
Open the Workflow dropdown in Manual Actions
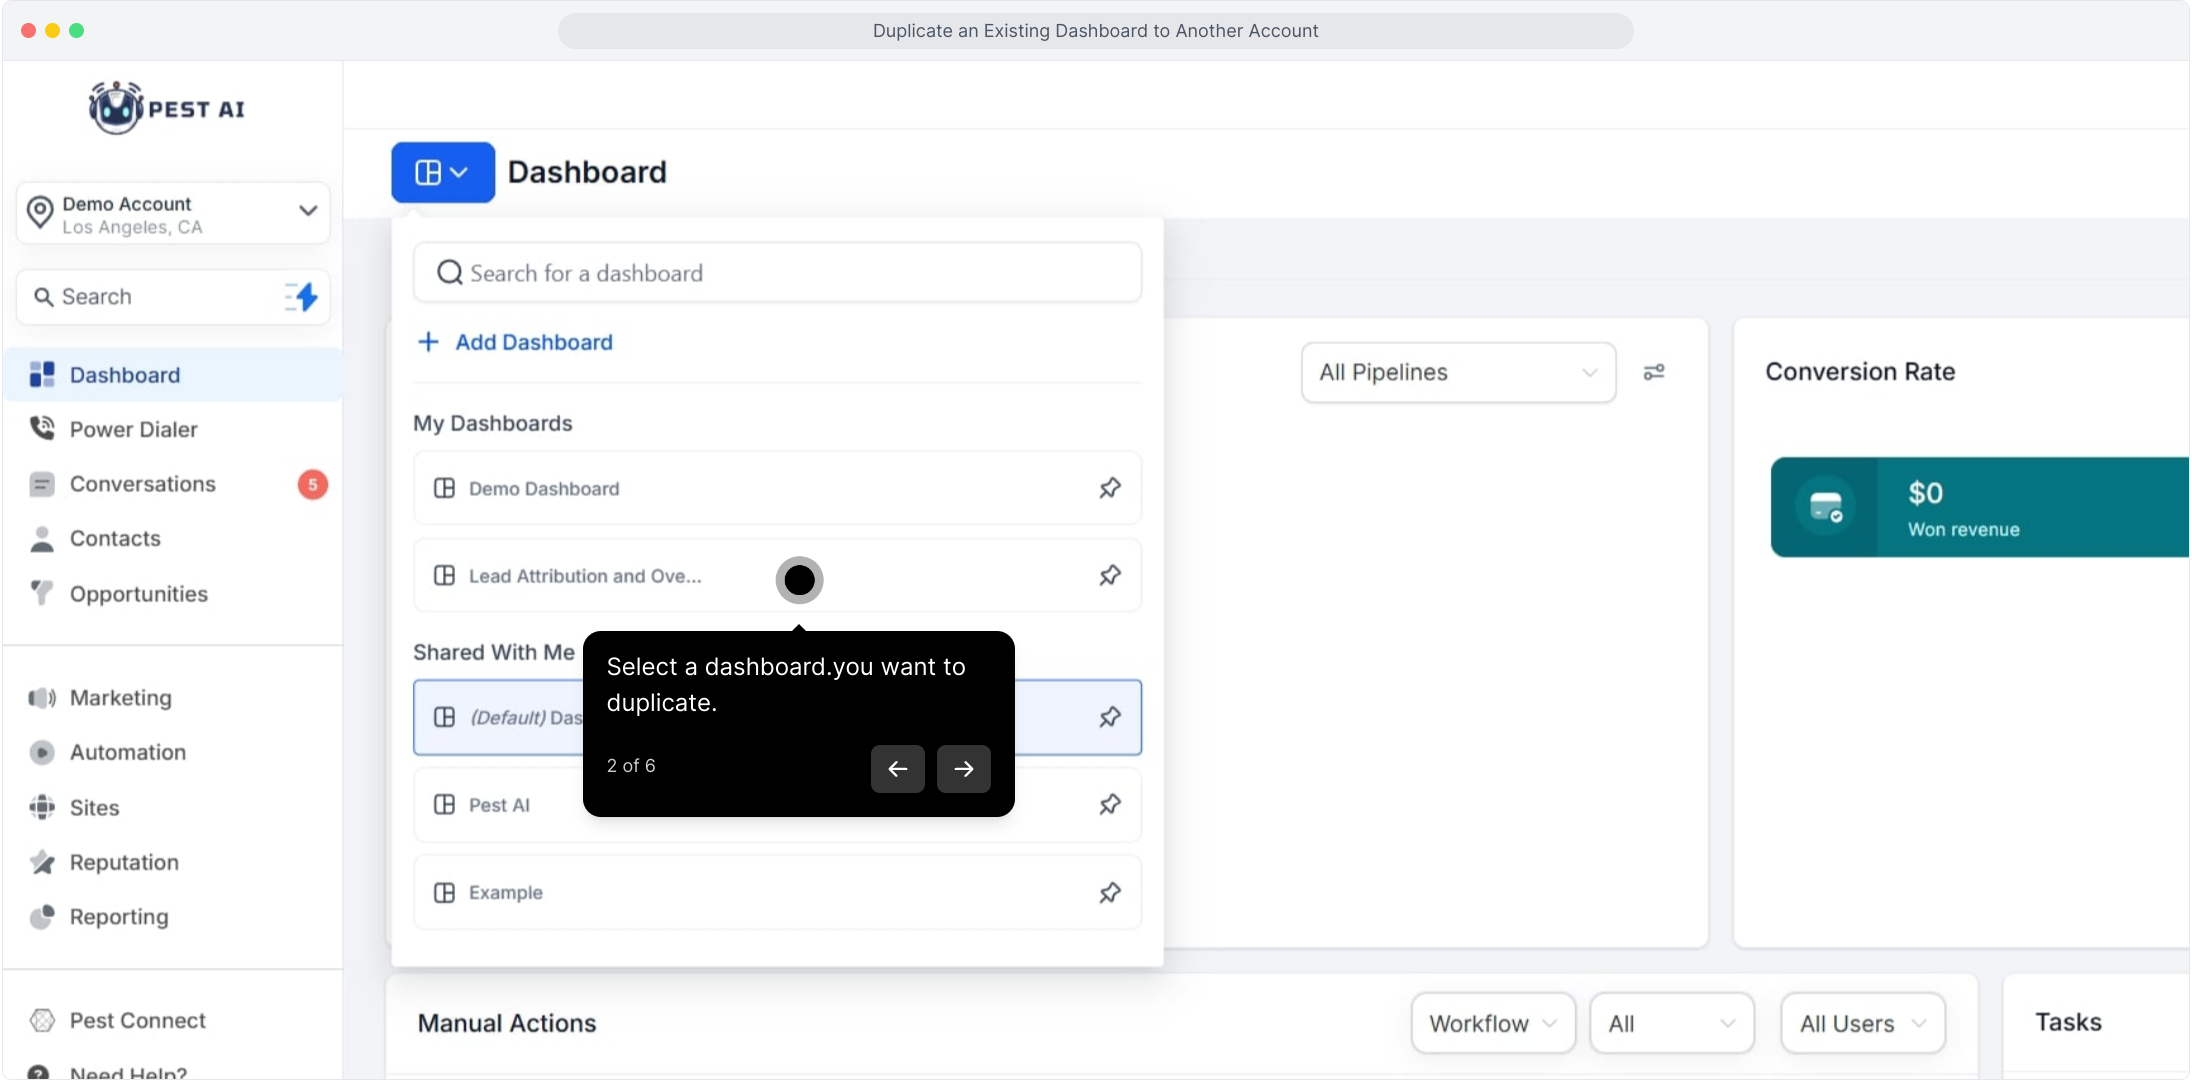(x=1493, y=1023)
